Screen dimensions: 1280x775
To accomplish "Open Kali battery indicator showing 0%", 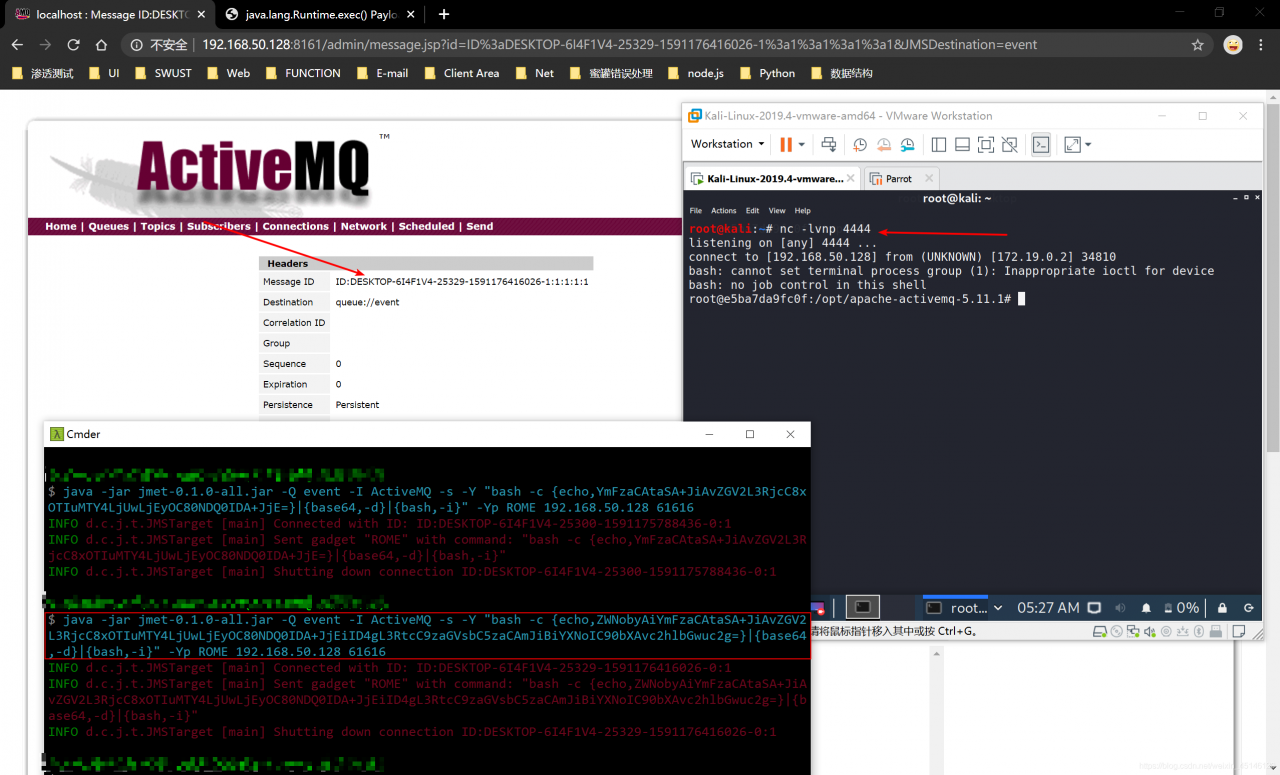I will 1180,607.
